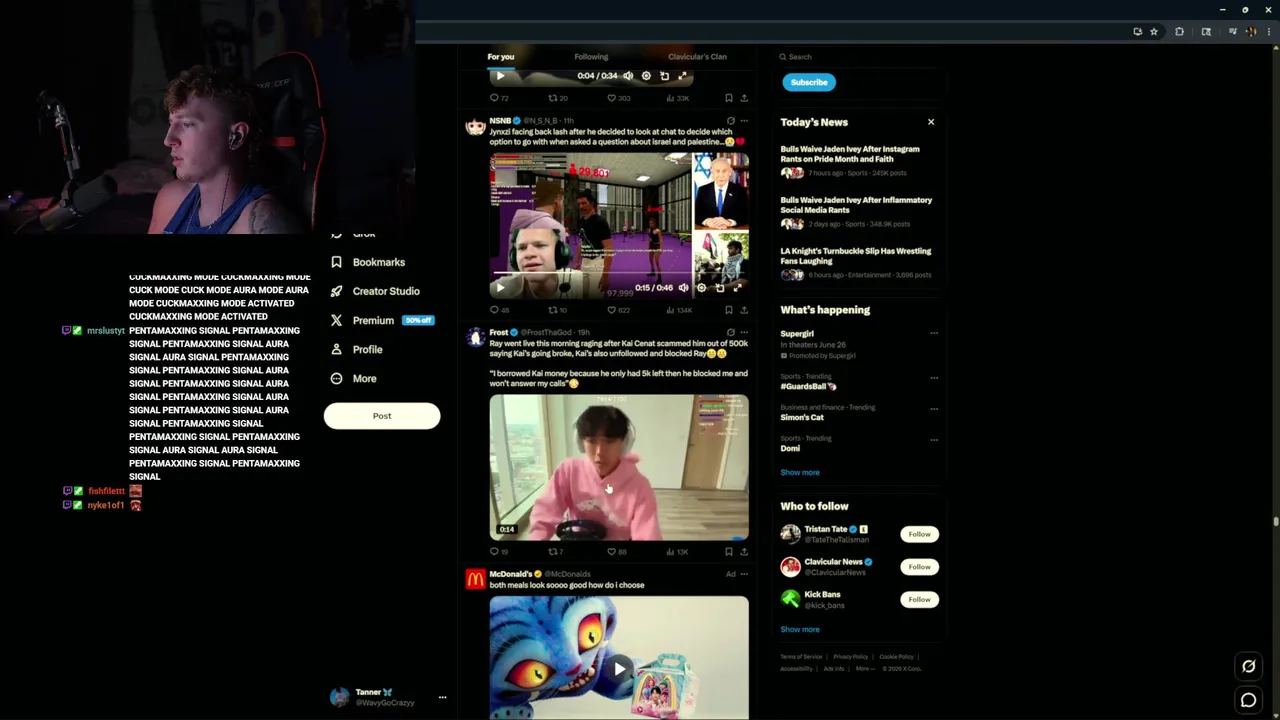Open the NSNB video's settings gear

pos(701,288)
